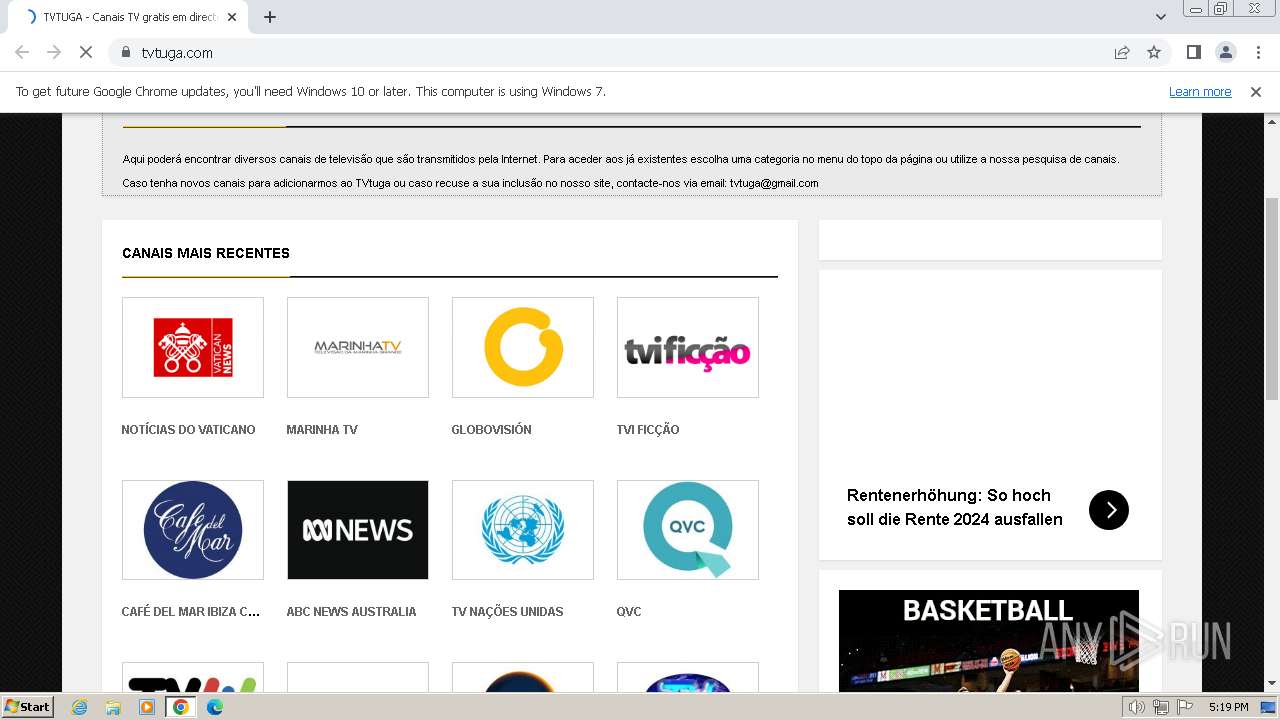This screenshot has width=1280, height=720.
Task: Click the ABC NEWS AUSTRALIA title link
Action: tap(351, 611)
